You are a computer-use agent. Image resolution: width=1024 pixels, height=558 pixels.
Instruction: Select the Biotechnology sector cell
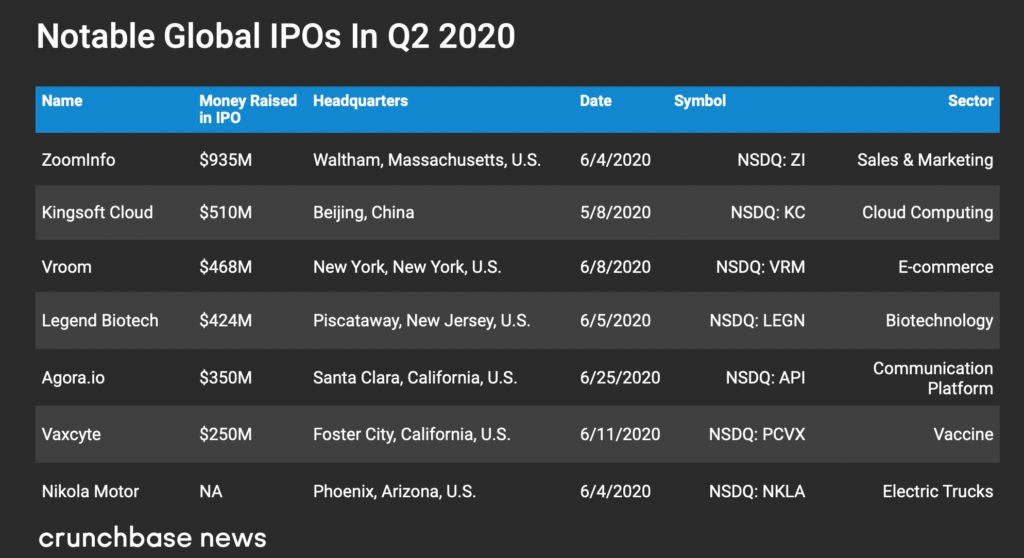(940, 321)
